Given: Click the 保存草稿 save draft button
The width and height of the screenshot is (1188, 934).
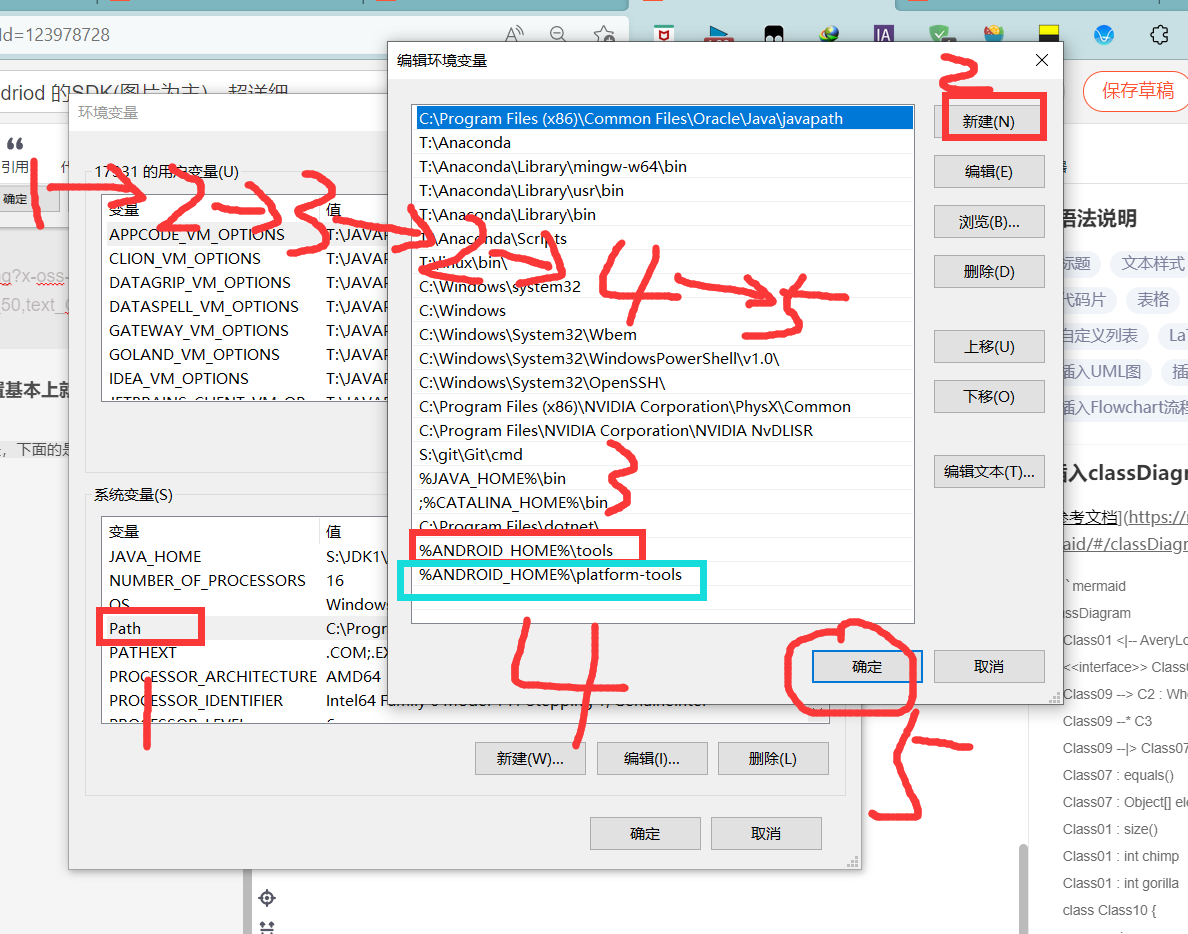Looking at the screenshot, I should pyautogui.click(x=1136, y=91).
